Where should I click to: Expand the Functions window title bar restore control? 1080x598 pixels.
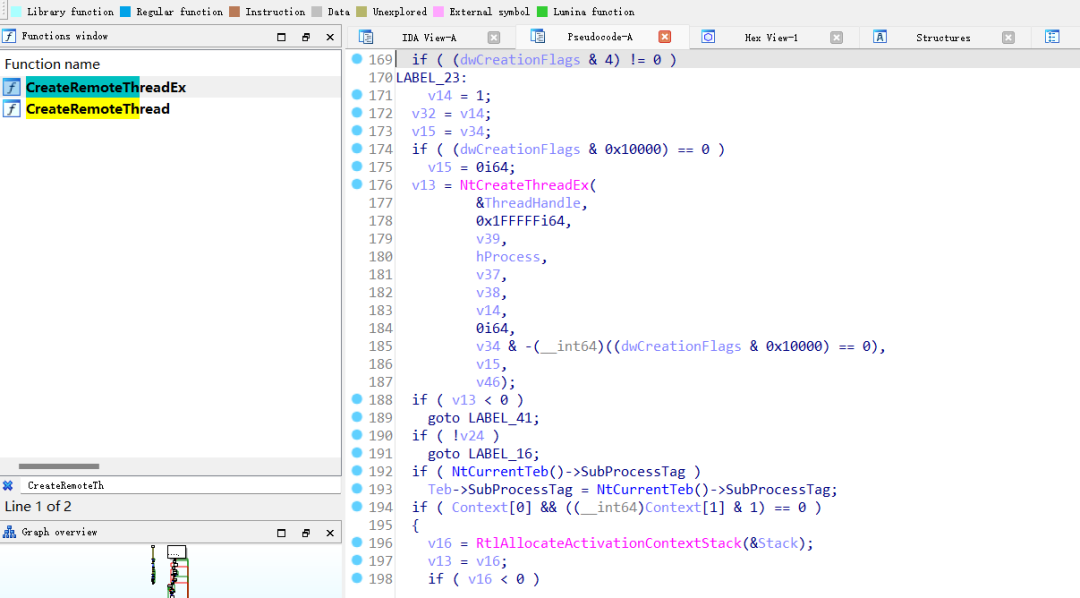click(x=281, y=36)
